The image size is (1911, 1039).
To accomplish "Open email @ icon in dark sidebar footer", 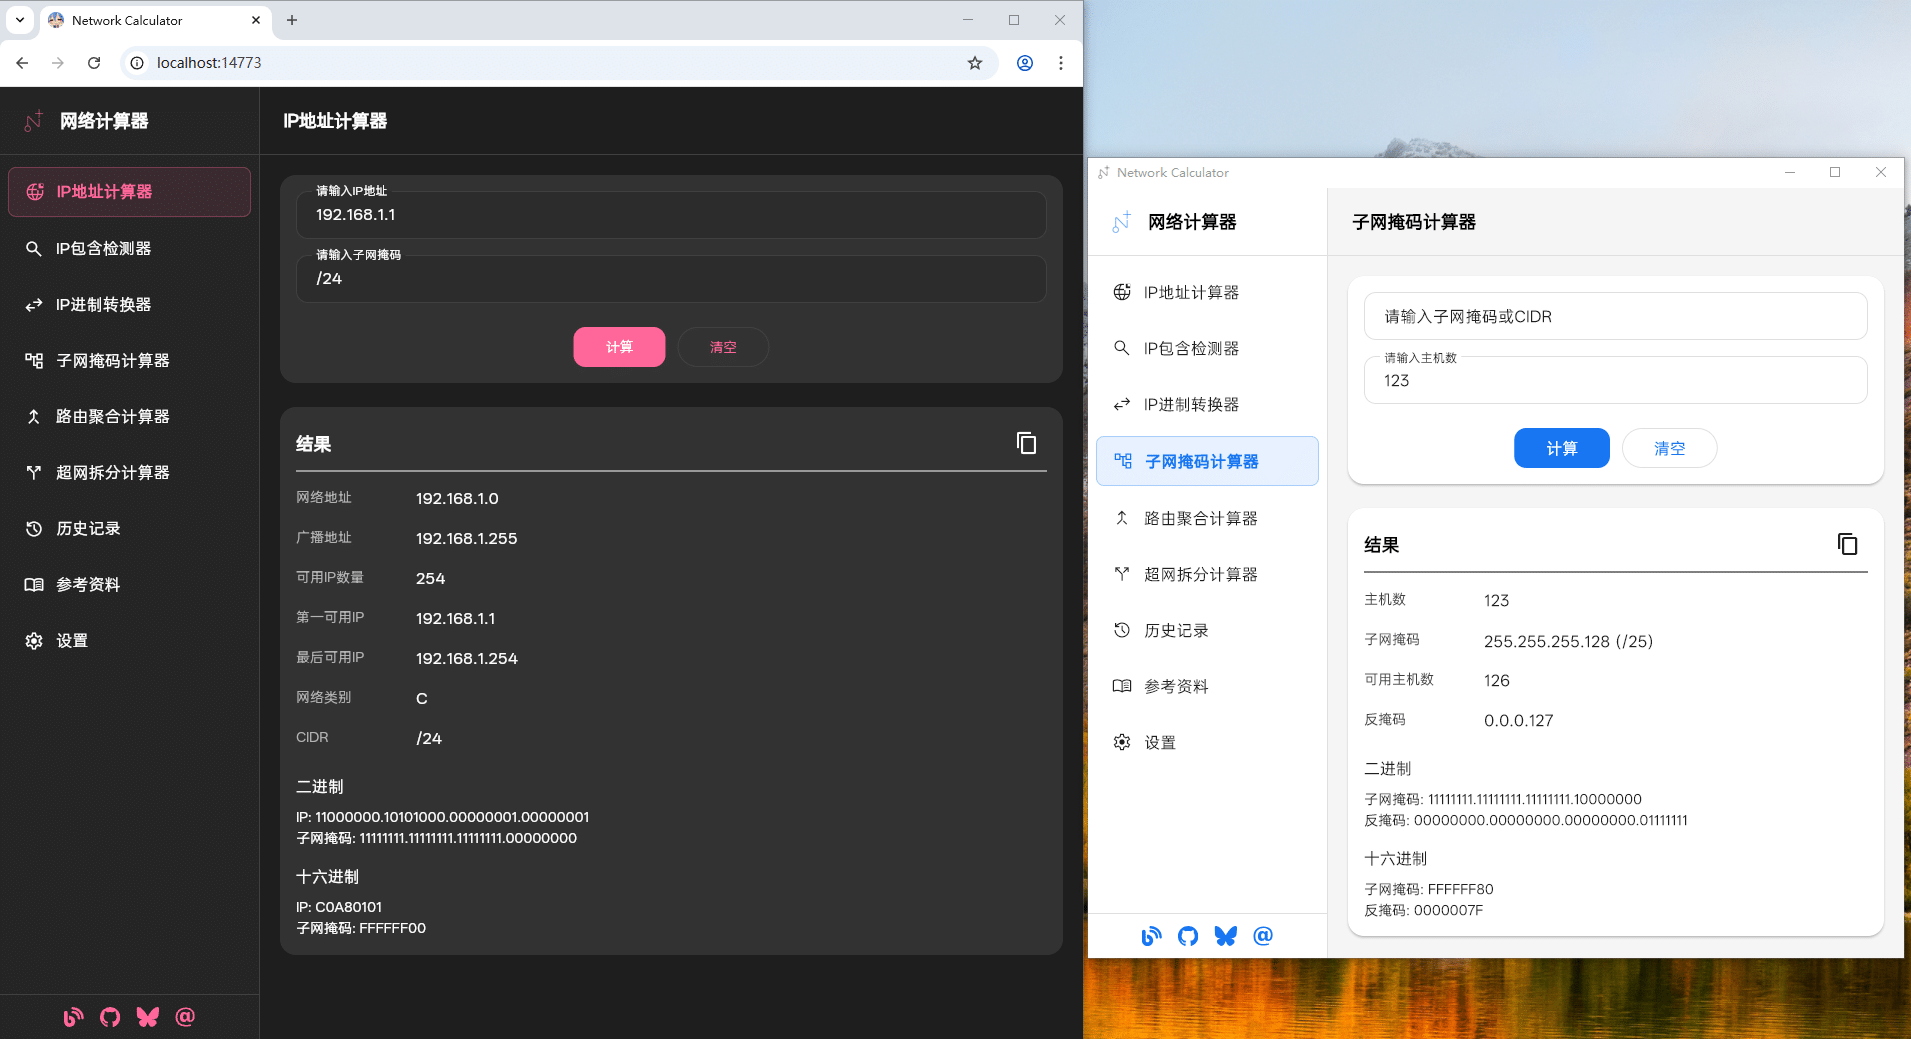I will 185,1017.
